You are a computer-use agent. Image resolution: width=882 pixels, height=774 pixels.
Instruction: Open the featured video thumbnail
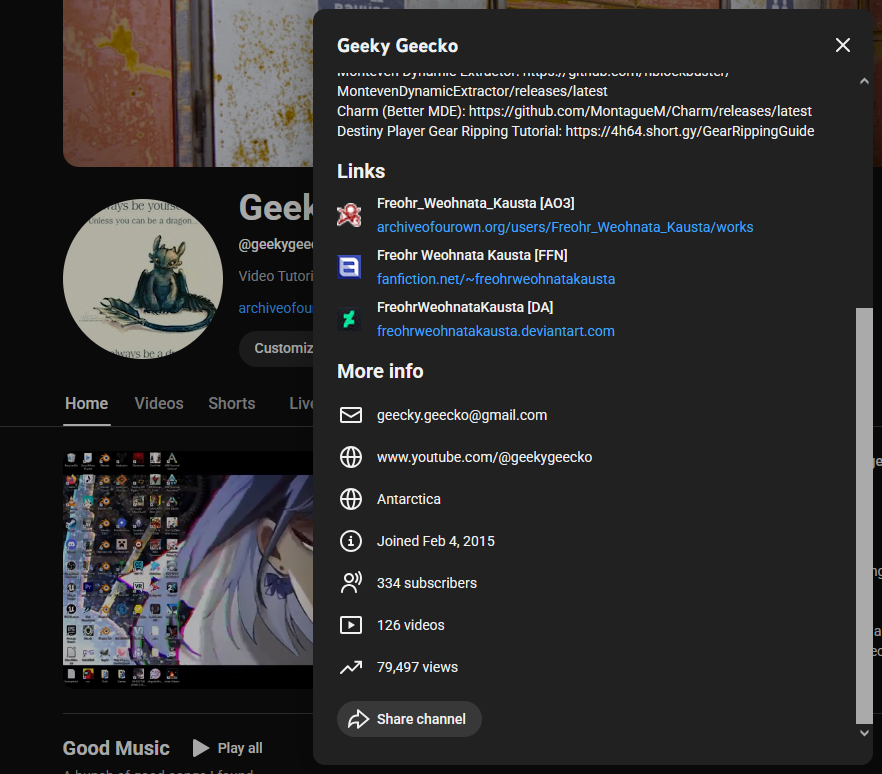tap(188, 569)
